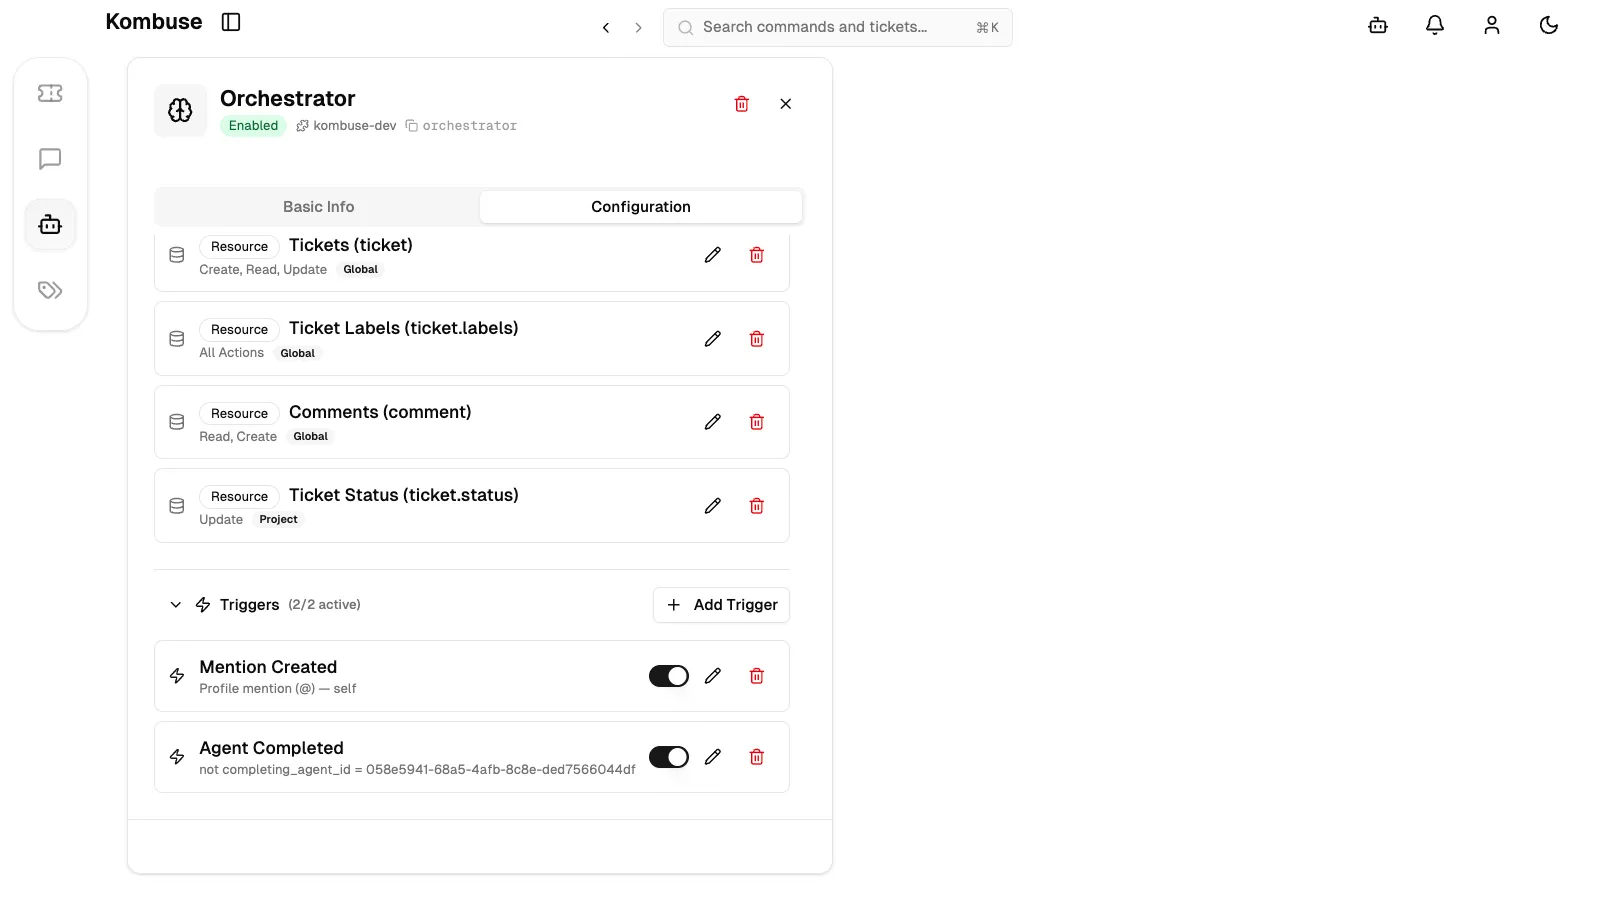Switch to the Basic Info tab

318,207
